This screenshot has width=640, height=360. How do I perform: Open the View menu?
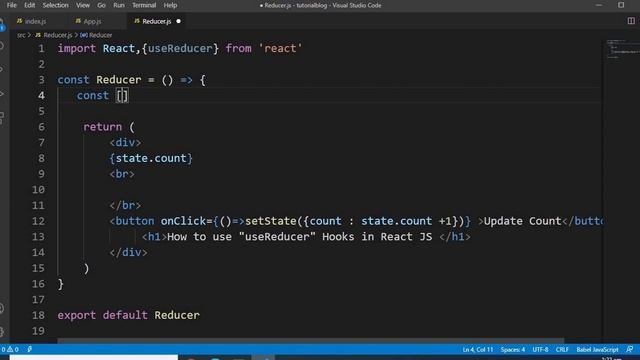tap(83, 5)
